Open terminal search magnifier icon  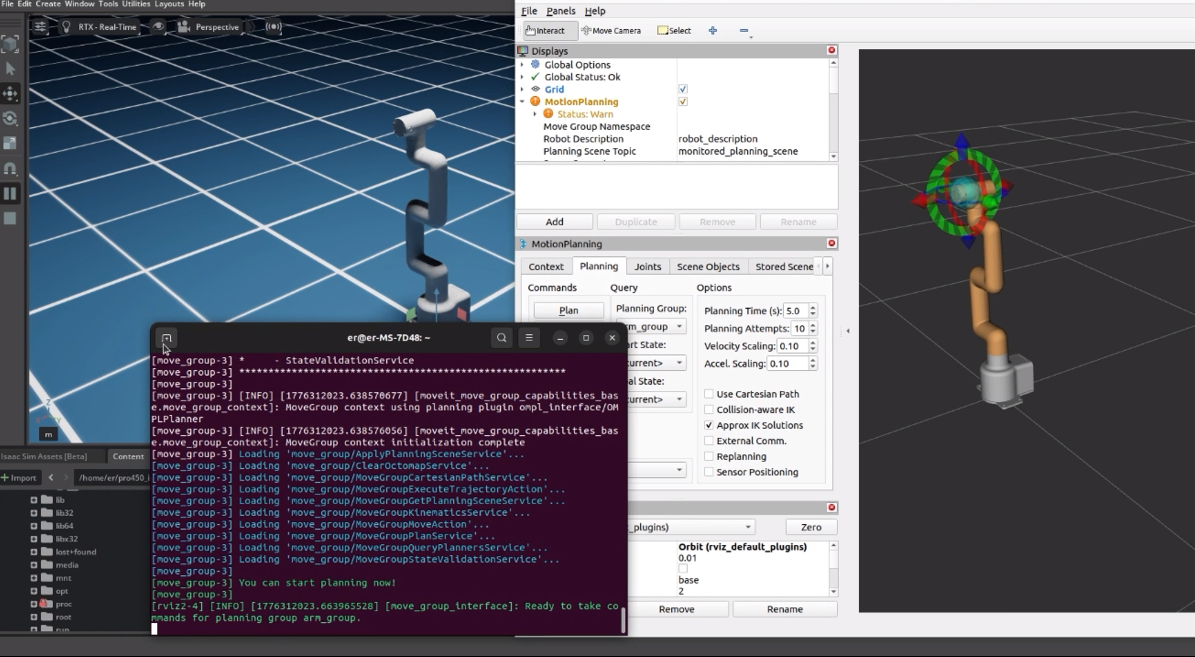[x=502, y=338]
